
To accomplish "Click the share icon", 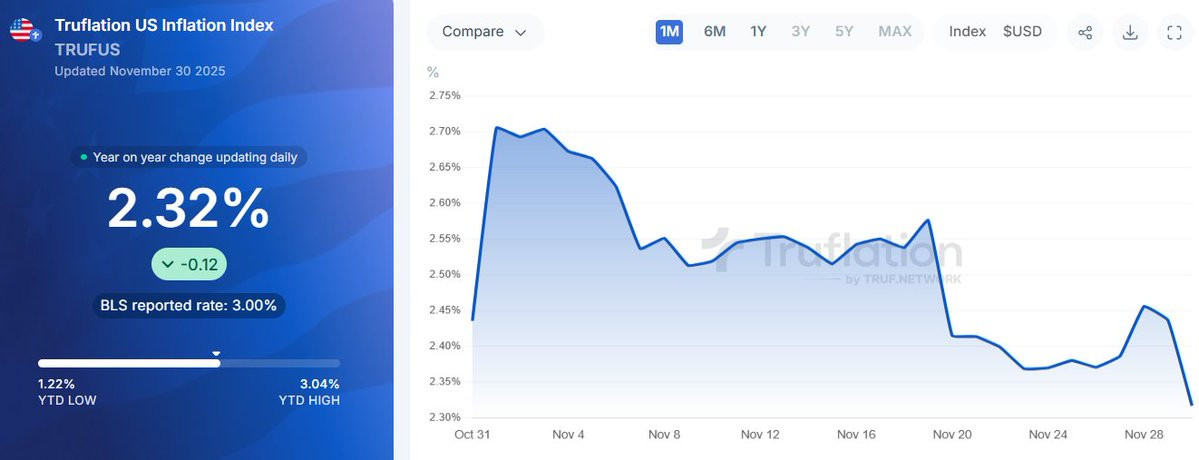I will pos(1084,32).
